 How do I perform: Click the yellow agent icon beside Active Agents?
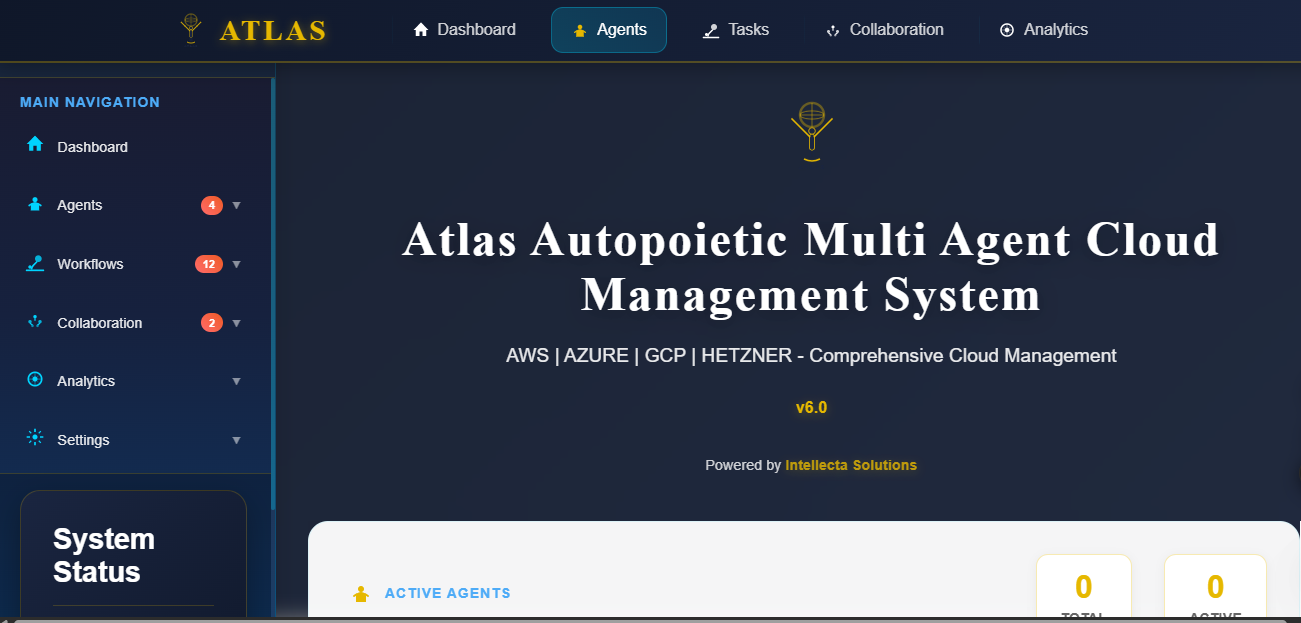tap(362, 594)
